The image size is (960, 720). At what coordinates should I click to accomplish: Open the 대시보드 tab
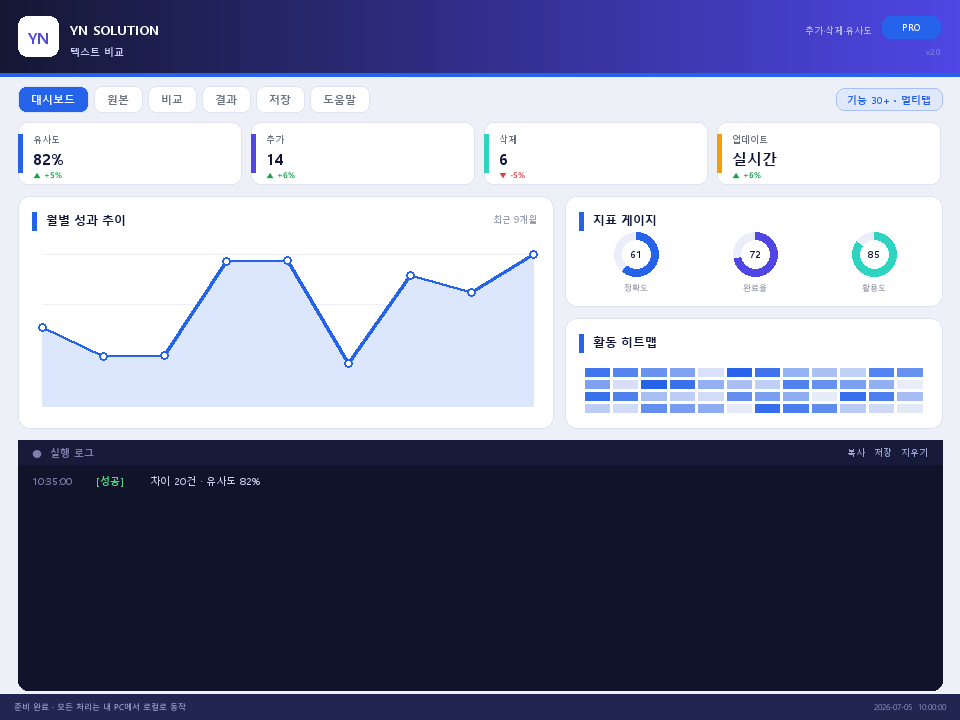pos(53,100)
